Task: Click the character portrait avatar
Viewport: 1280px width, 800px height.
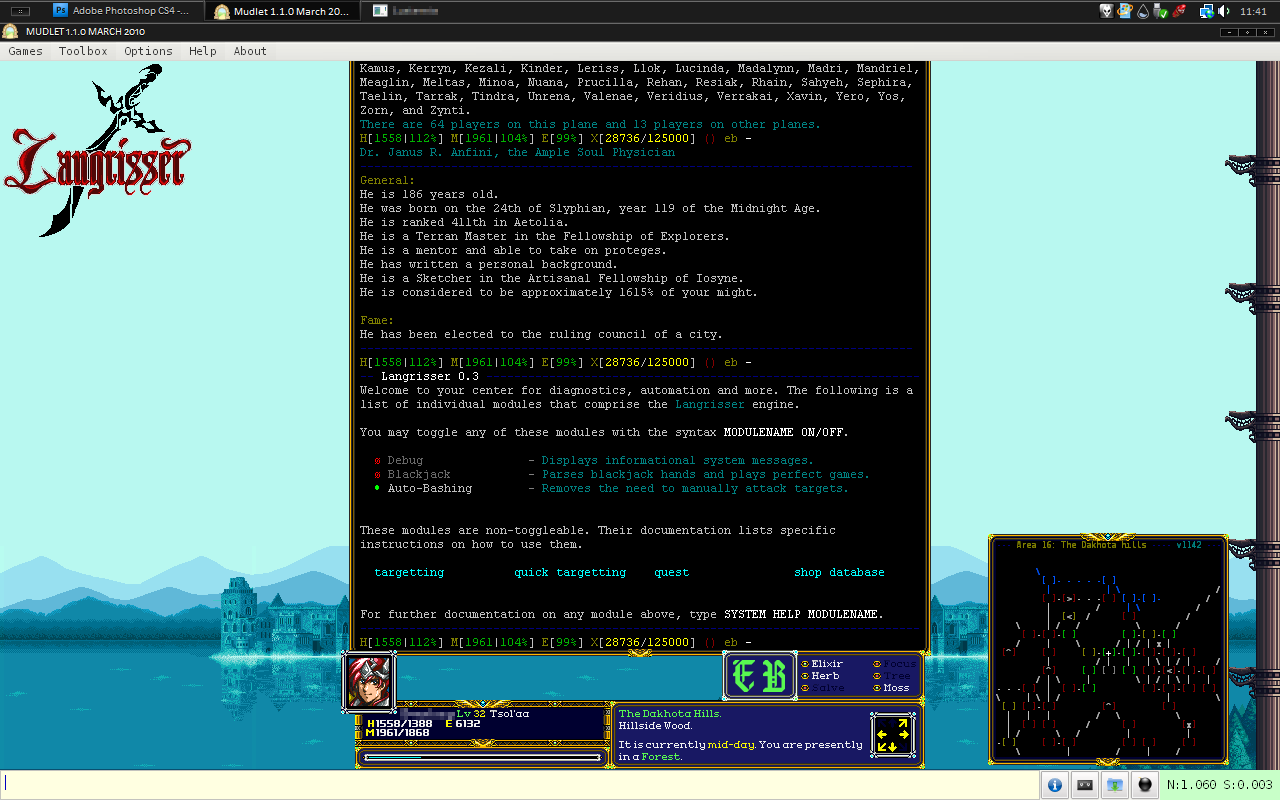Action: click(x=369, y=682)
